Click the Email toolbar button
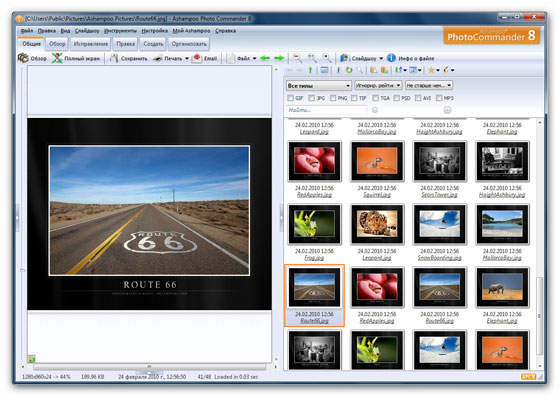This screenshot has height=397, width=560. [x=205, y=58]
